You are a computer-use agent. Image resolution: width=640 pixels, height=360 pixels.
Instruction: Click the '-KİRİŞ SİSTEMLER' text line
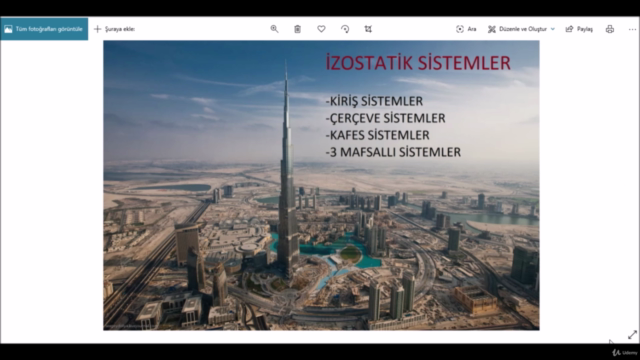pos(374,101)
